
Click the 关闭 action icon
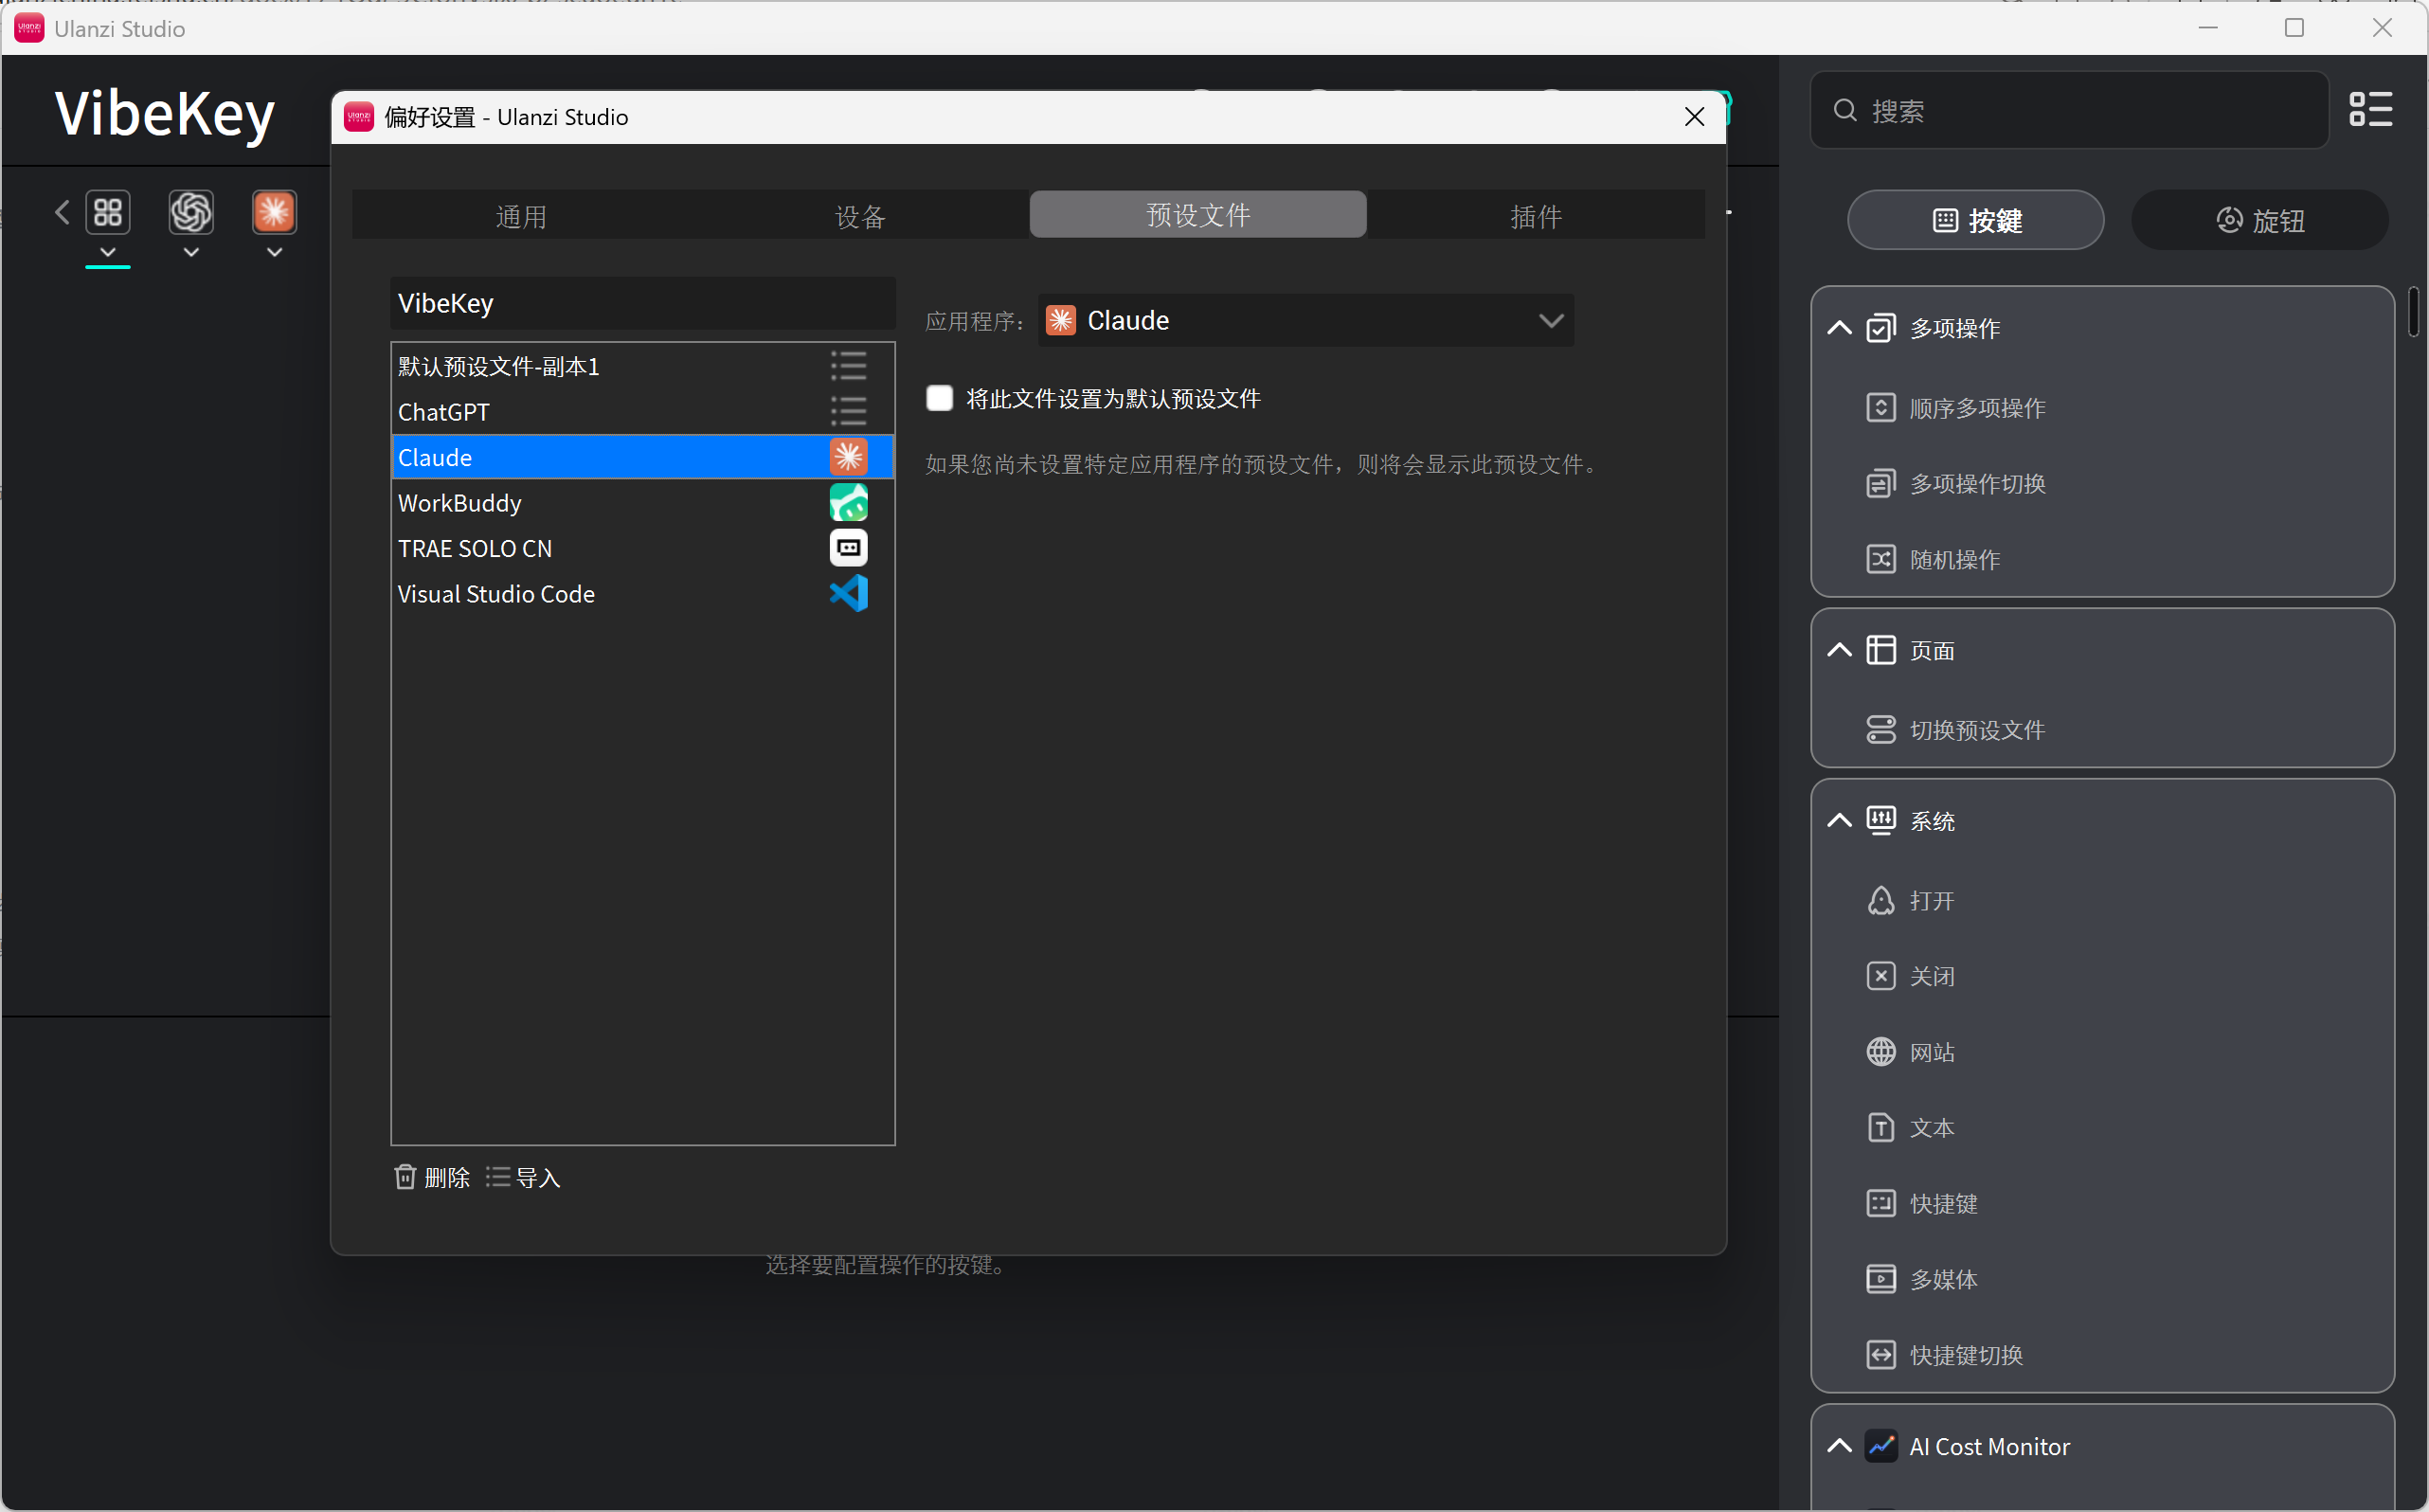coord(1880,976)
